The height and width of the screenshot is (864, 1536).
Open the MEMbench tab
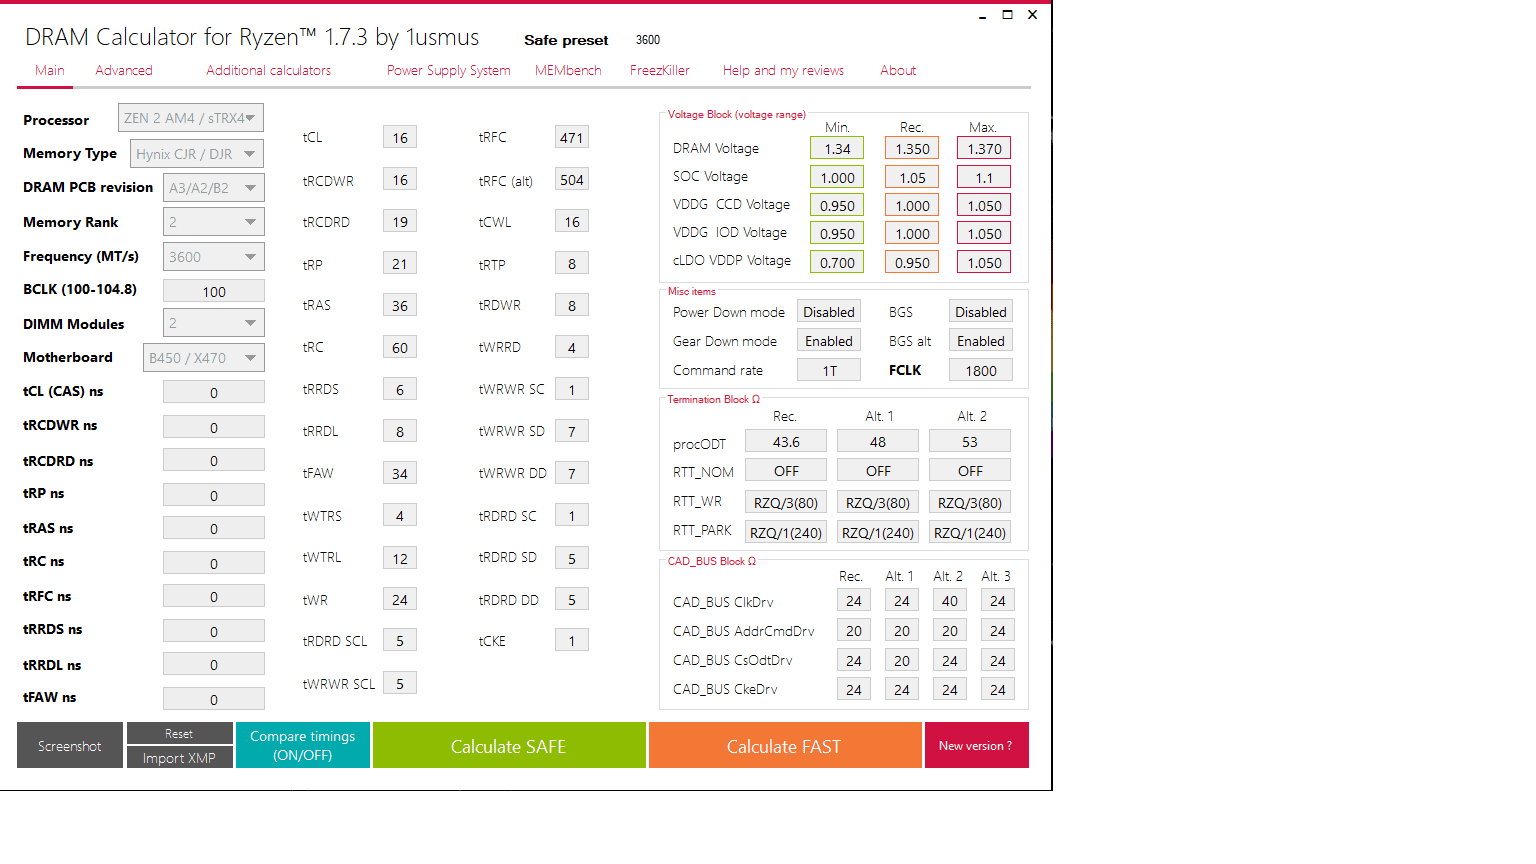coord(568,71)
